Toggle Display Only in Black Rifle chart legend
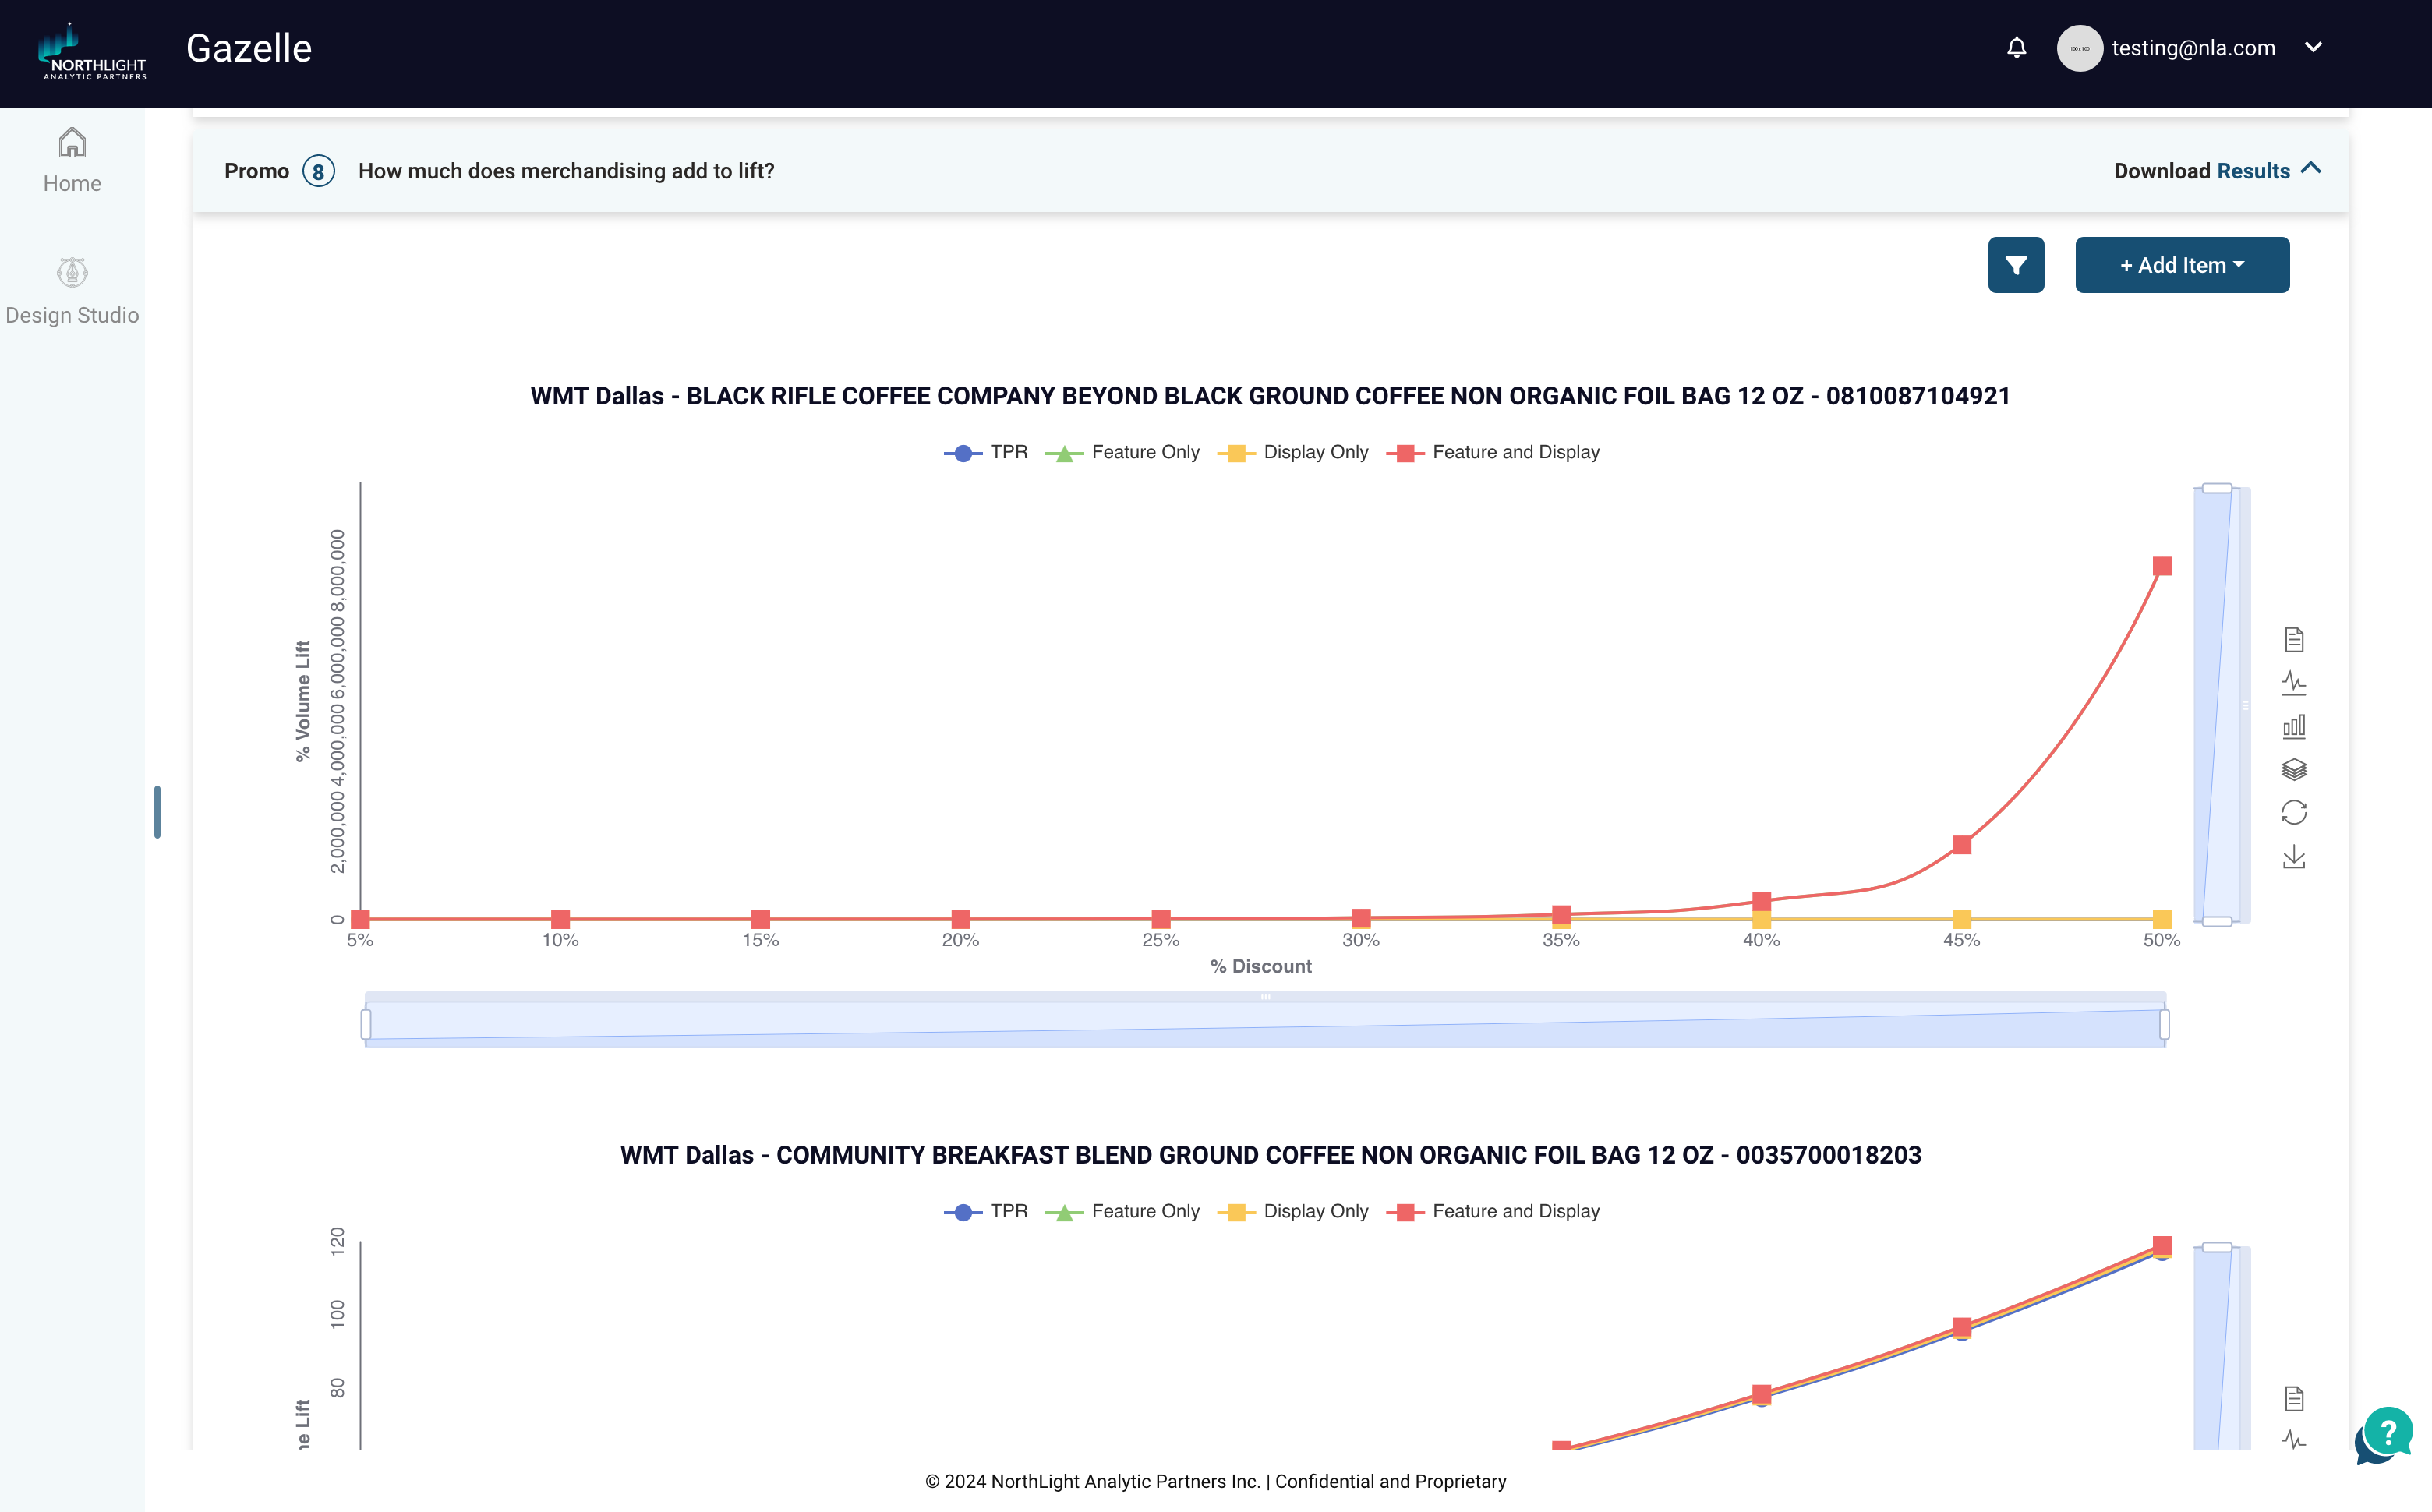 pos(1292,452)
